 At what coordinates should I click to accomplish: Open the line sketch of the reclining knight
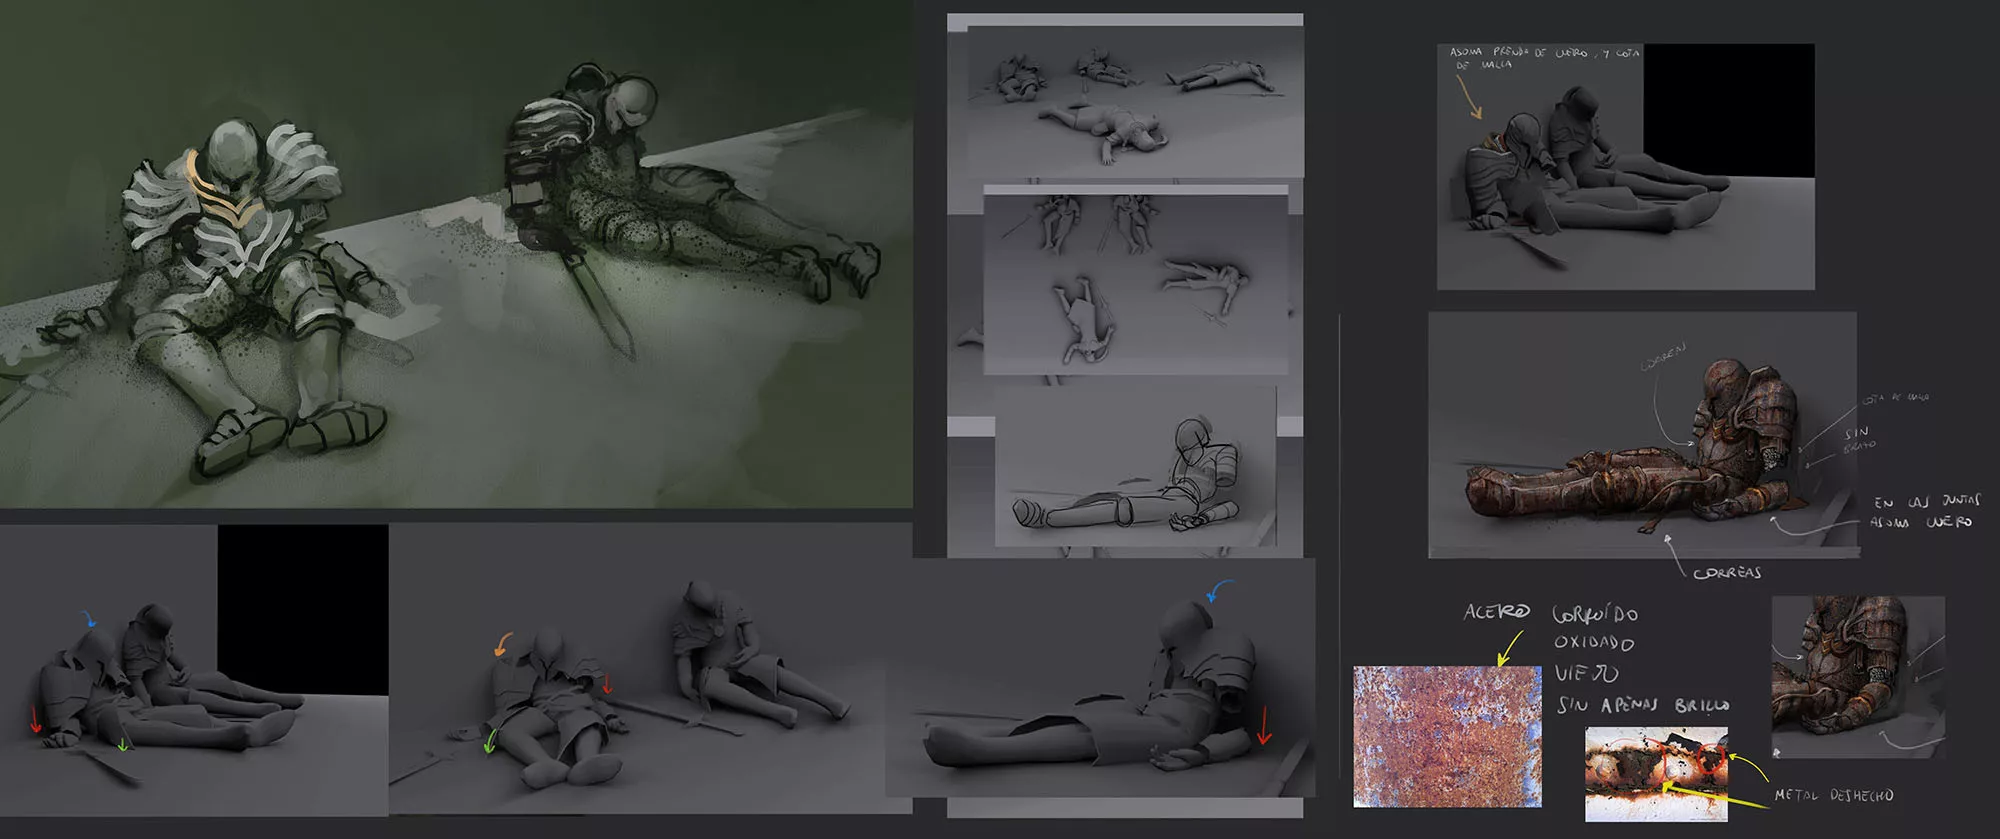(x=1135, y=466)
